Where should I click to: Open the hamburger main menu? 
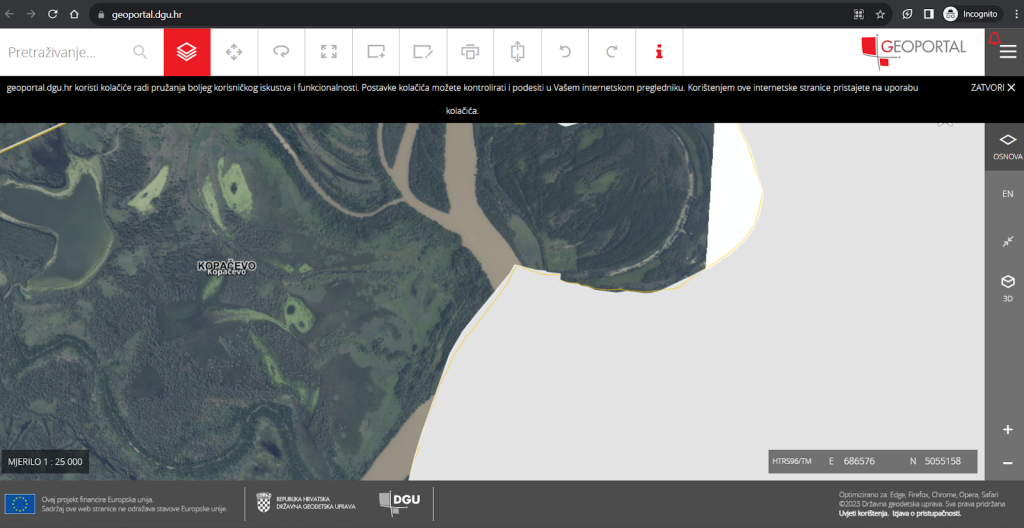[1008, 52]
